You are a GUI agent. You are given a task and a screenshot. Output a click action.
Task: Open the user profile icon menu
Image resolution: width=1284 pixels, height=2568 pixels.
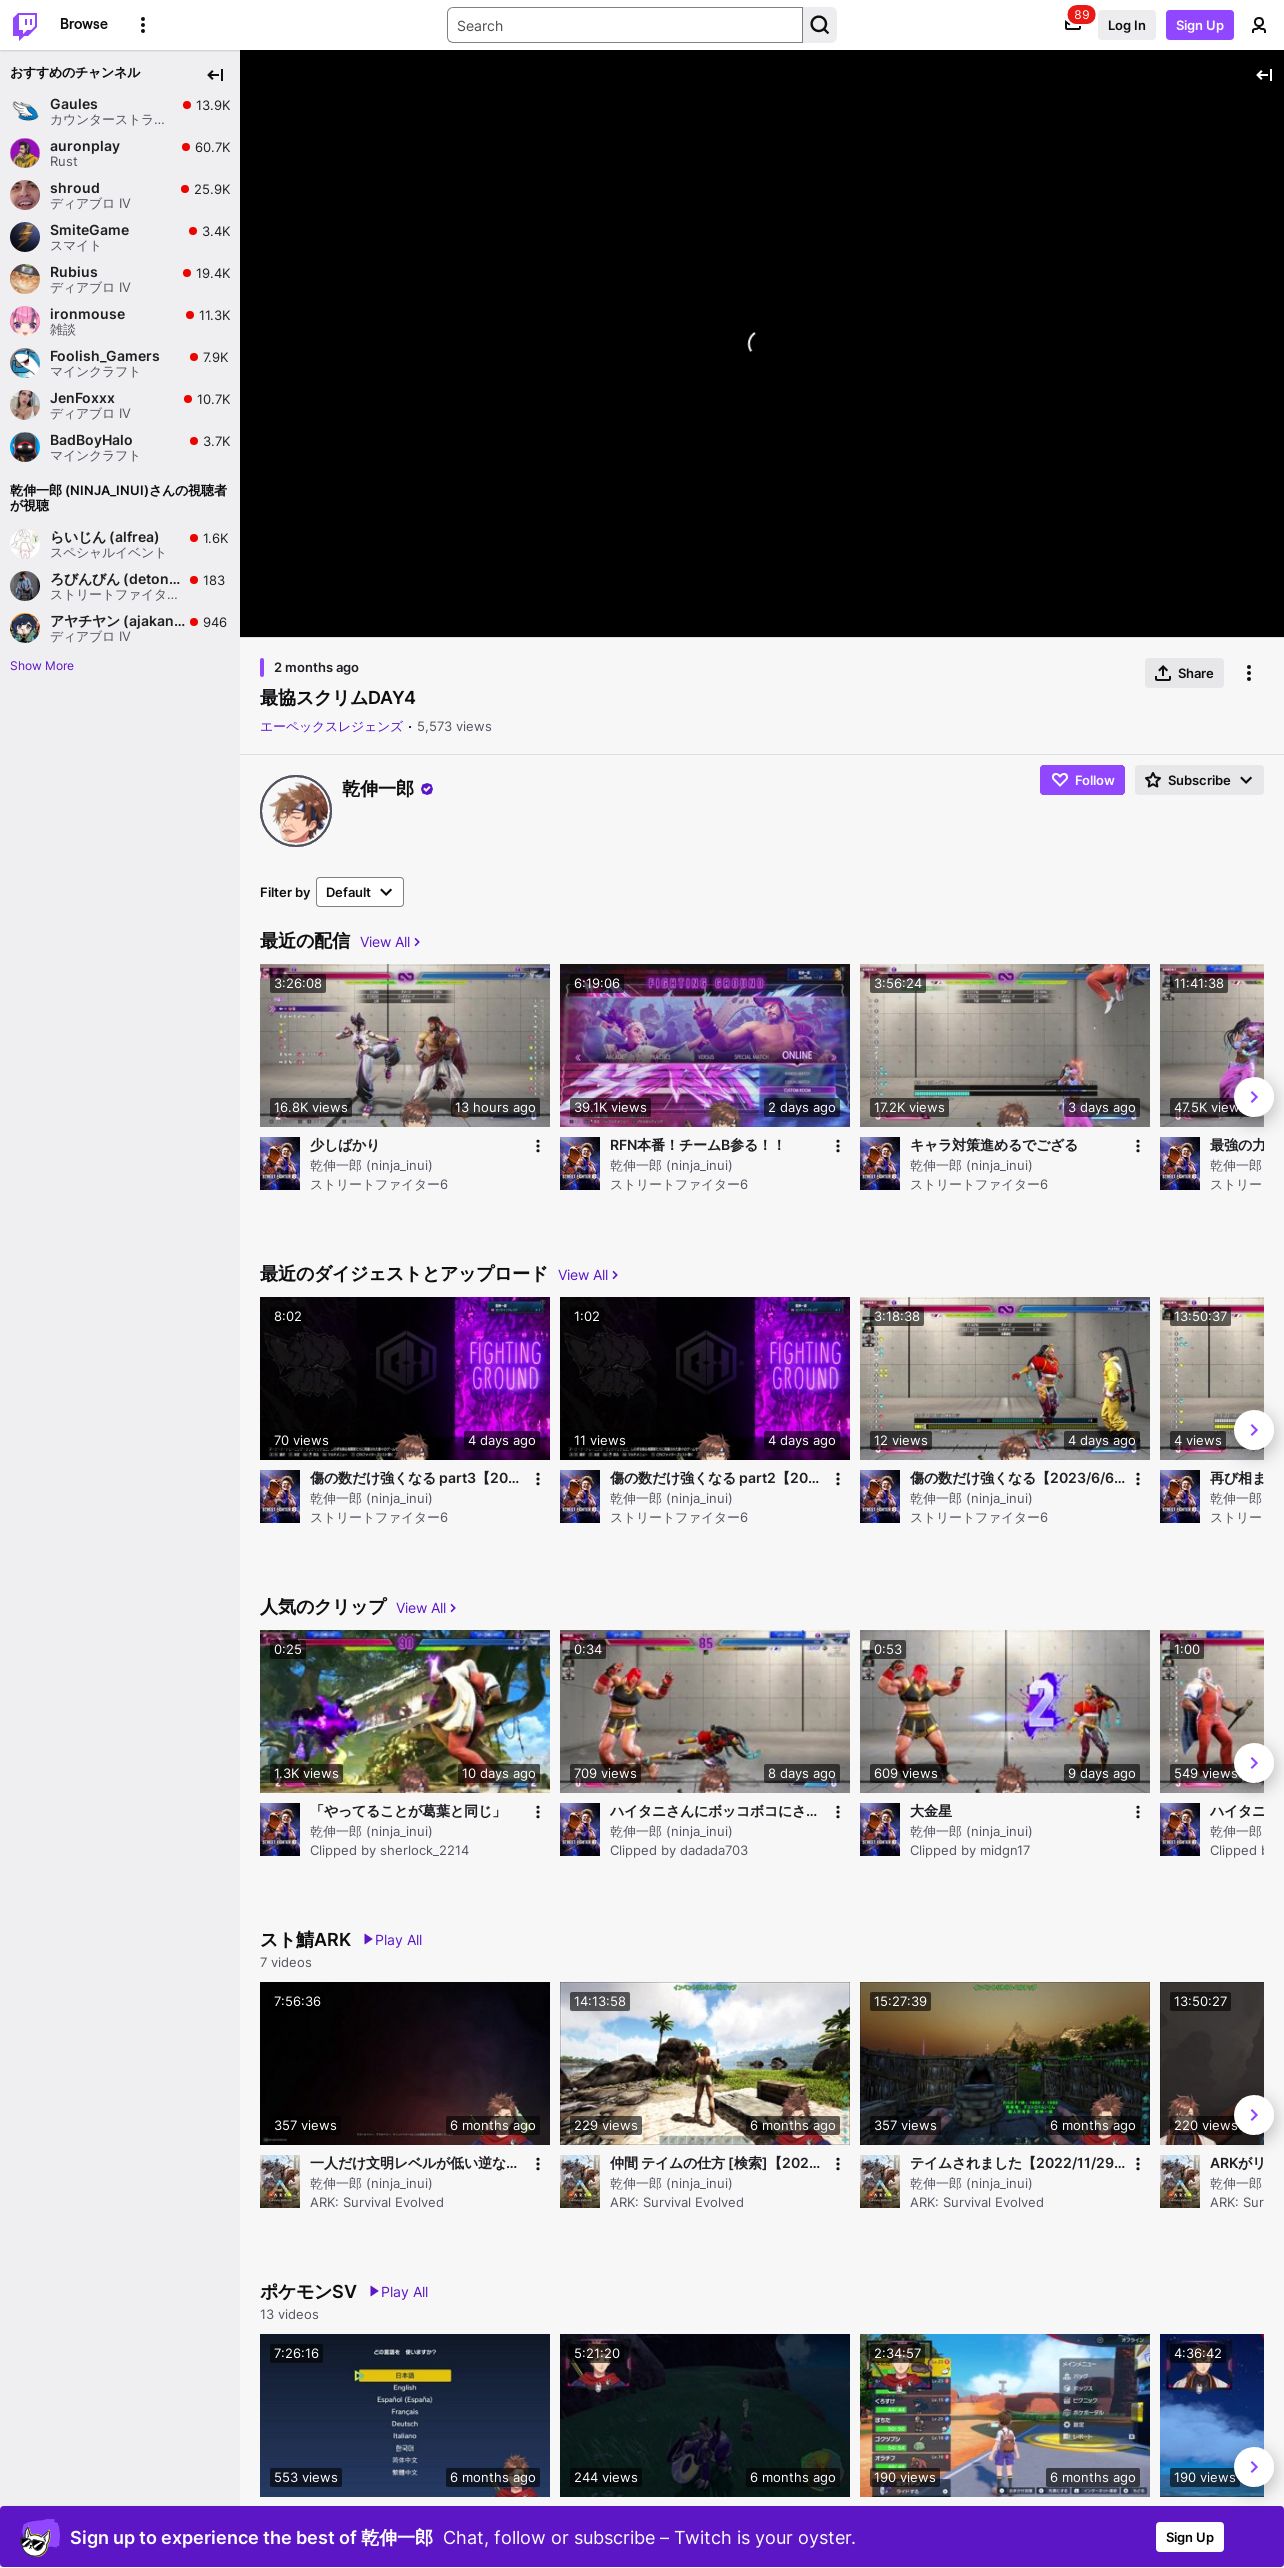coord(1259,25)
